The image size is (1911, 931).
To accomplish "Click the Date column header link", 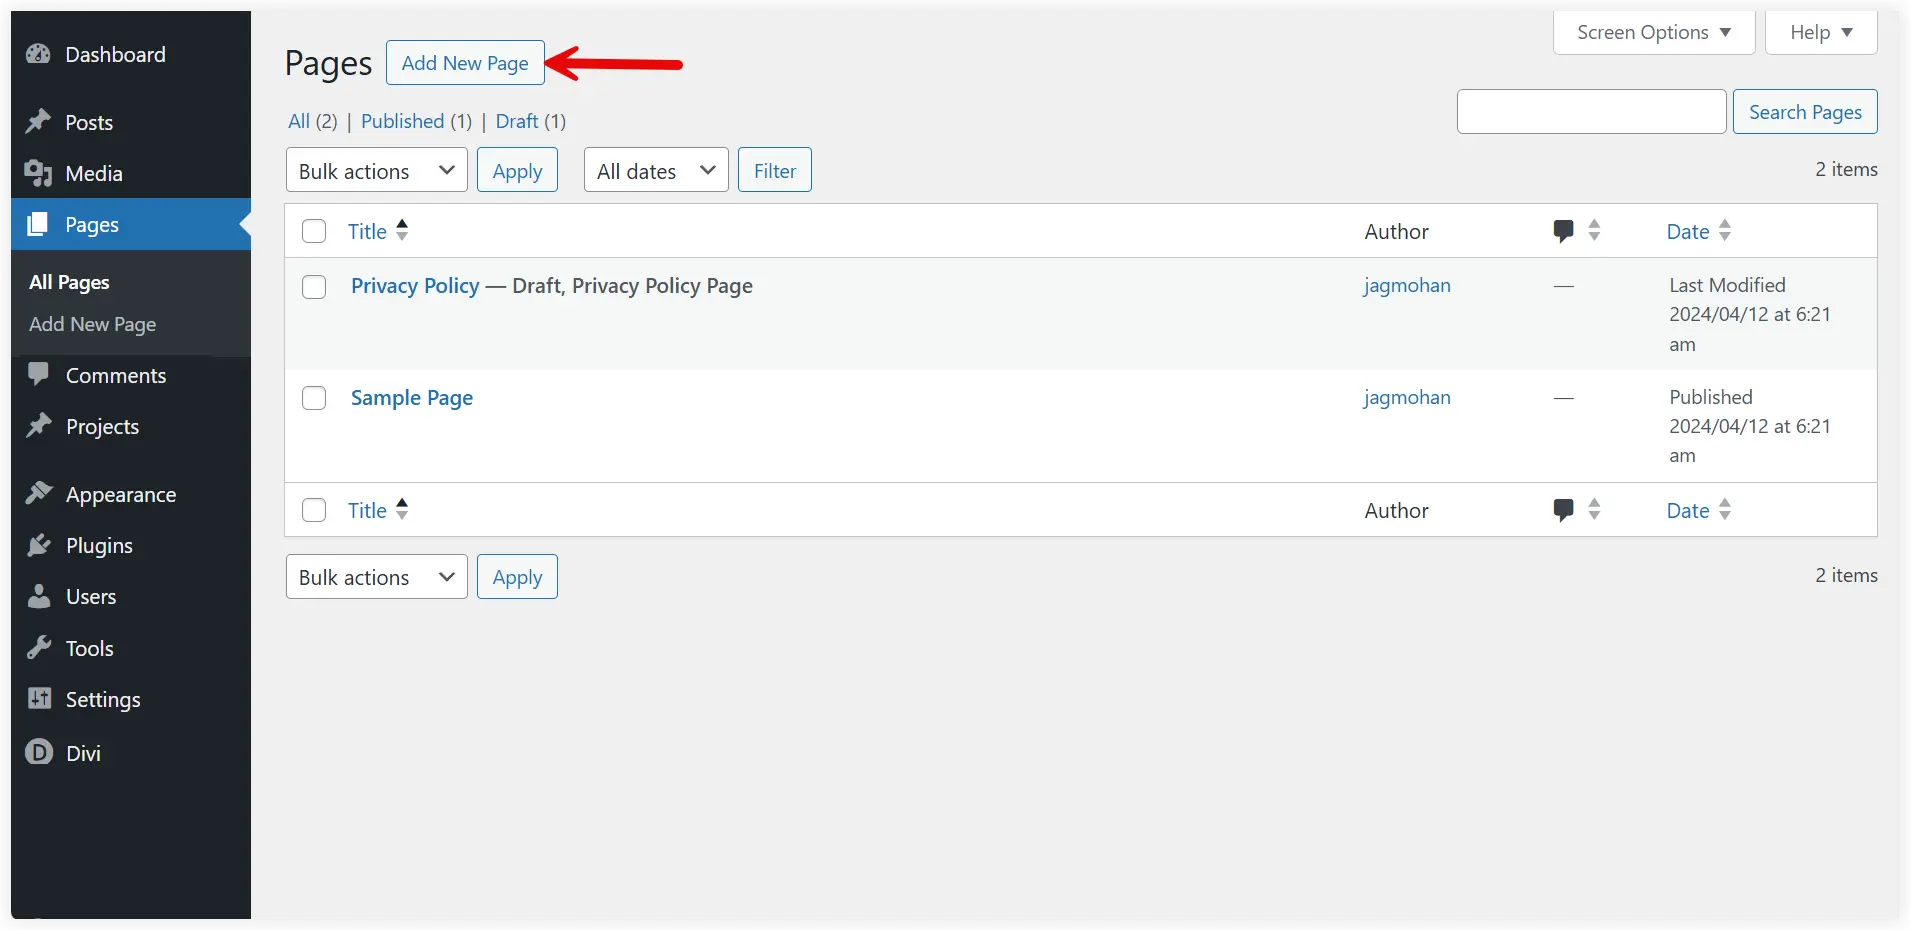I will tap(1688, 231).
